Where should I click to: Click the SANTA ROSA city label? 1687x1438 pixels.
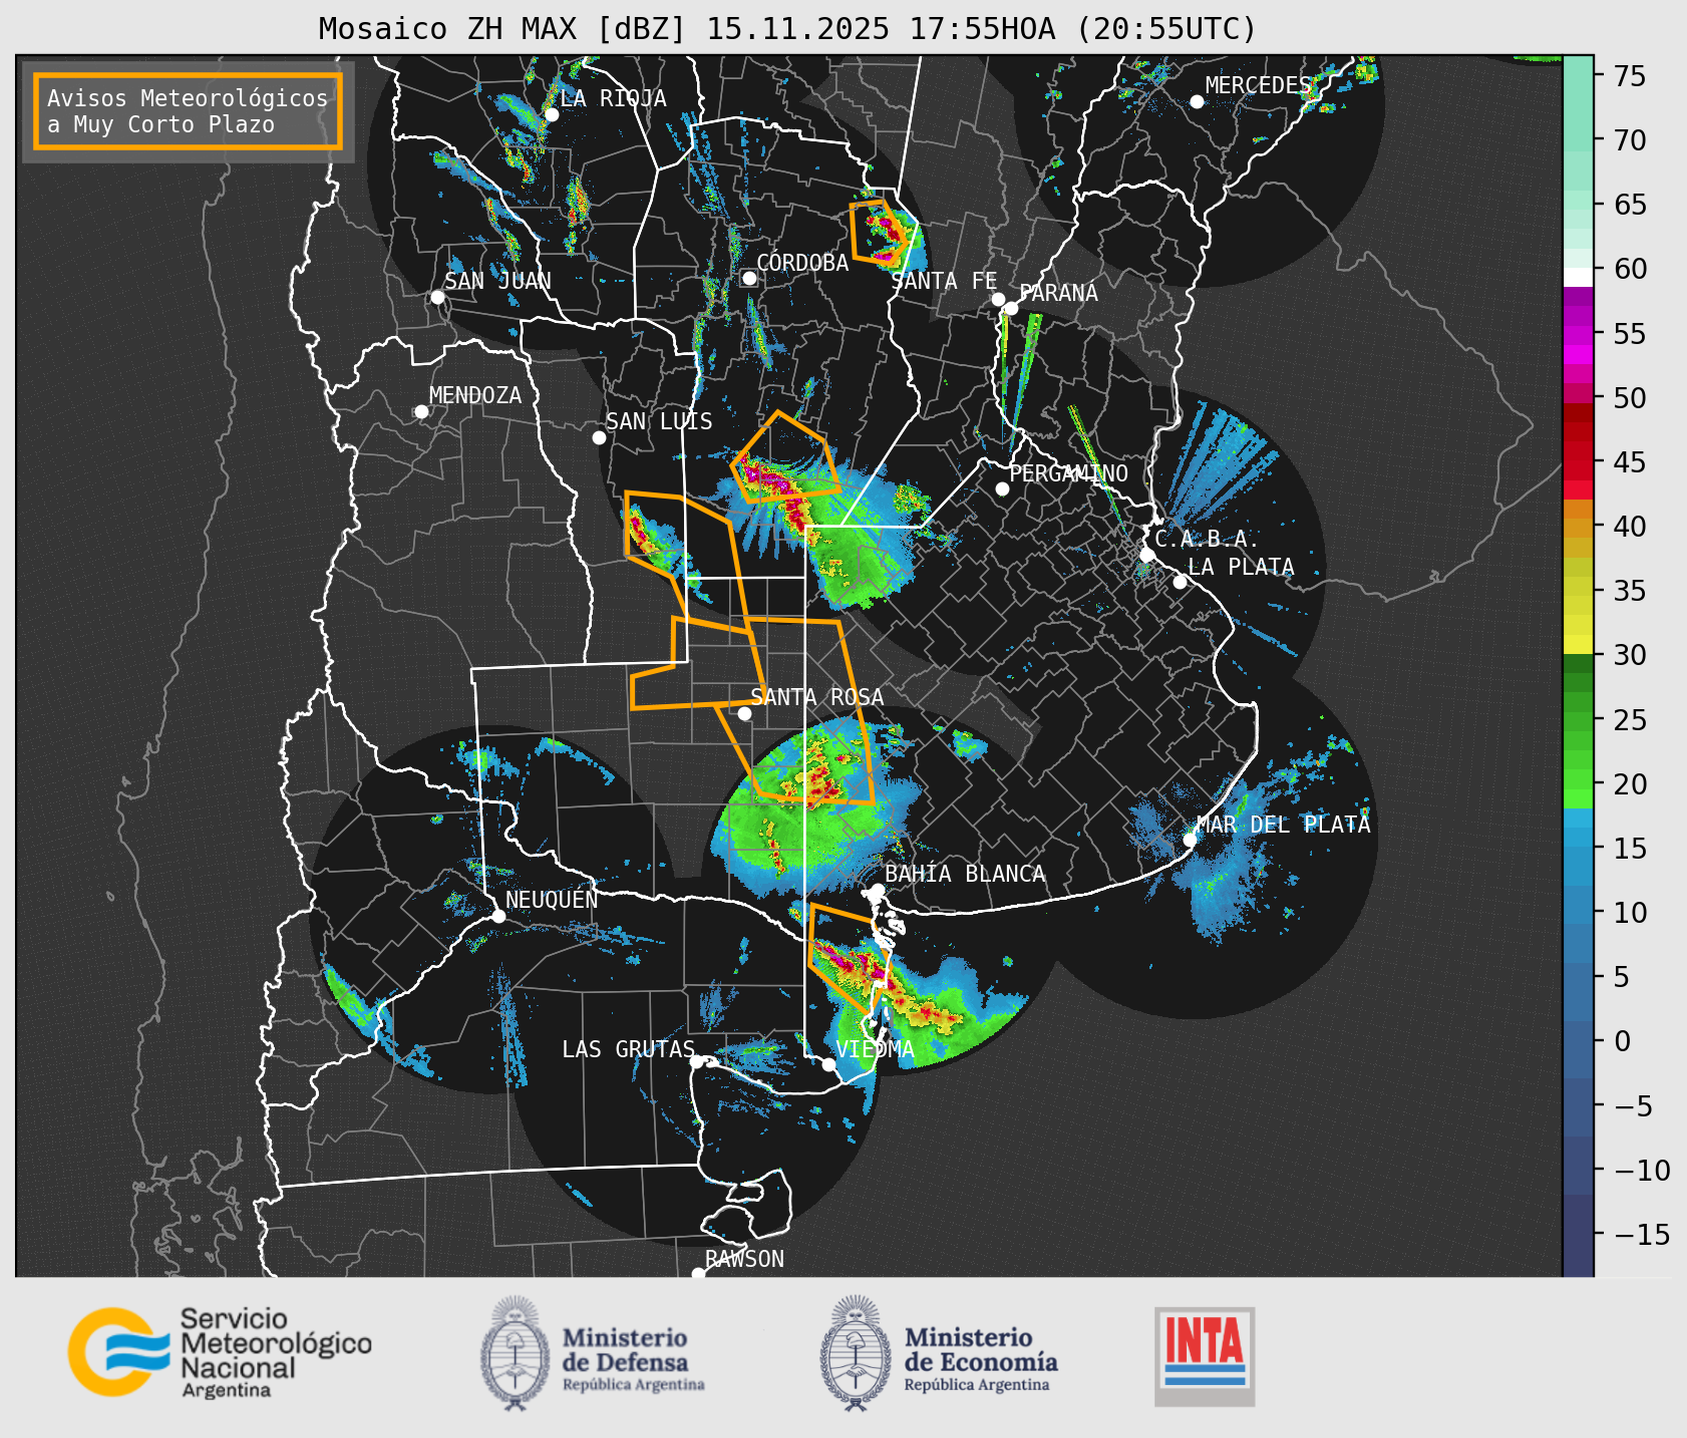coord(817,697)
